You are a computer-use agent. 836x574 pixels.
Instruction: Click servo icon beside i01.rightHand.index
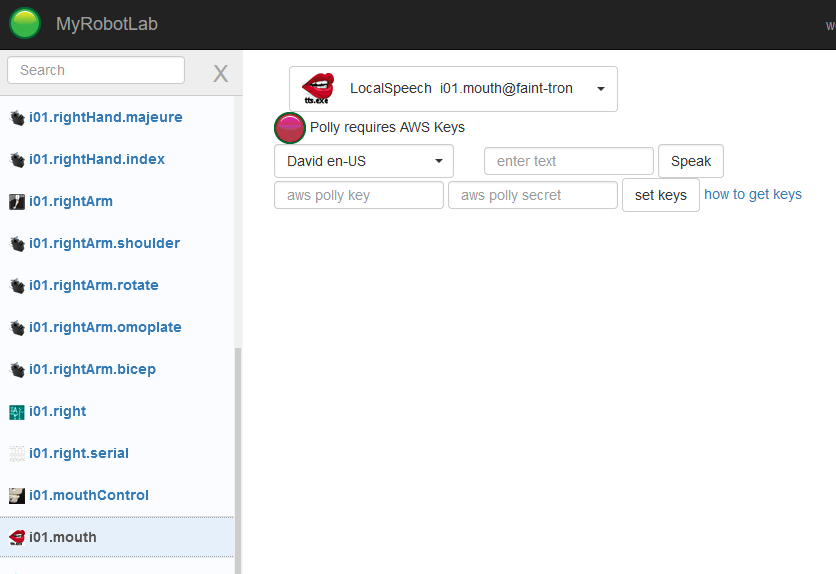tap(17, 160)
